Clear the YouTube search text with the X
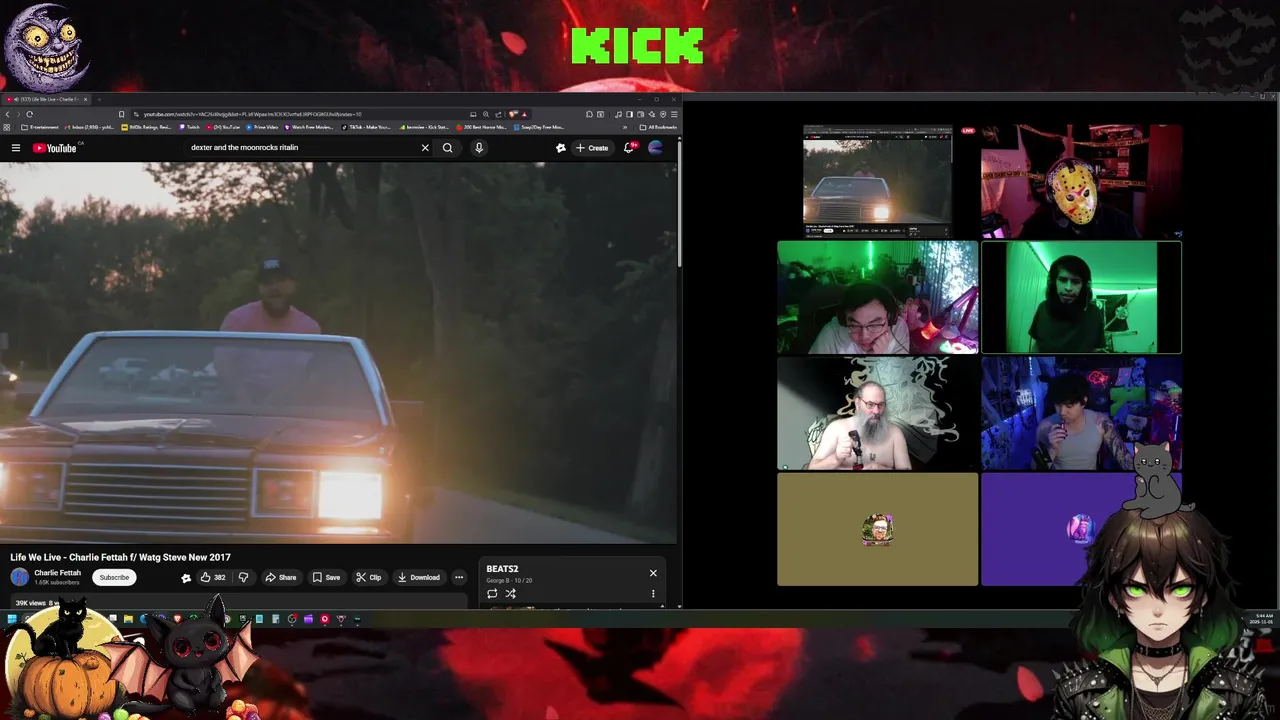The height and width of the screenshot is (720, 1280). click(x=425, y=148)
